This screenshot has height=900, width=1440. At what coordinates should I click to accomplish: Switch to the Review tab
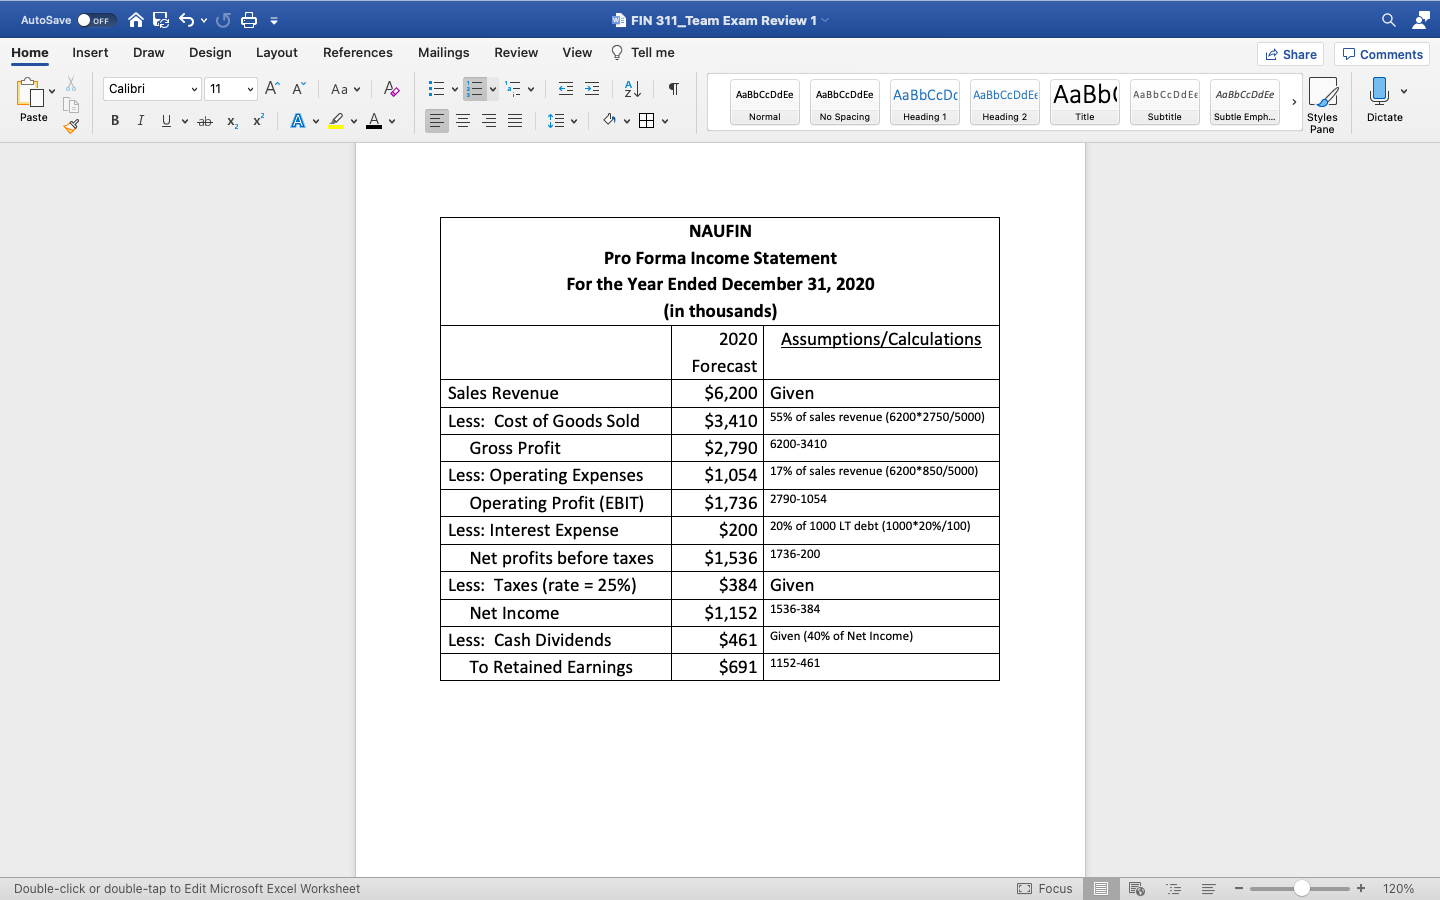pyautogui.click(x=516, y=52)
